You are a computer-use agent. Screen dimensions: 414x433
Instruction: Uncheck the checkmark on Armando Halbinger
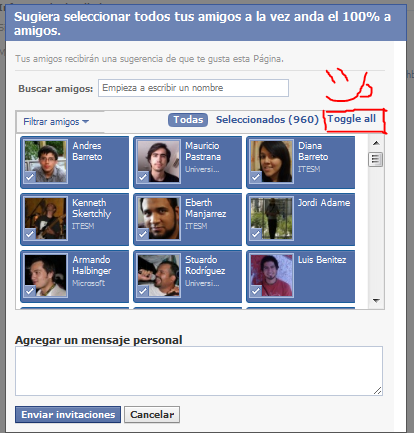tap(30, 291)
